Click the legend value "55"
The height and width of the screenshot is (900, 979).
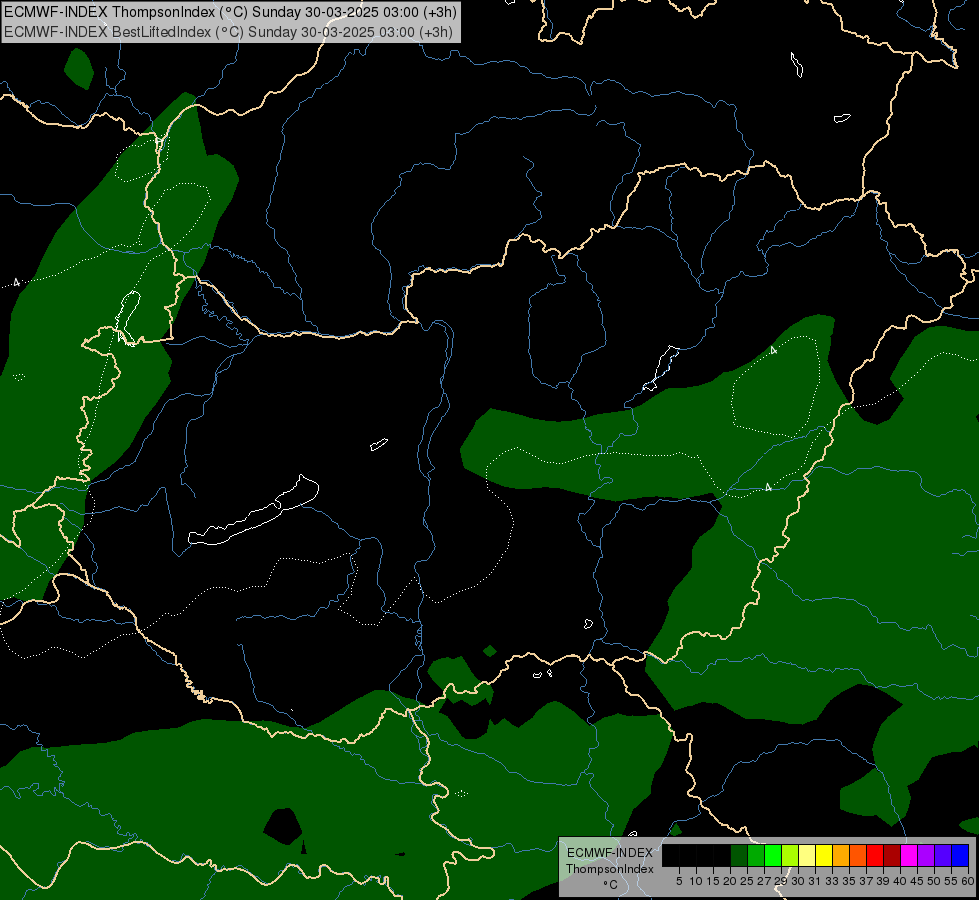[952, 881]
